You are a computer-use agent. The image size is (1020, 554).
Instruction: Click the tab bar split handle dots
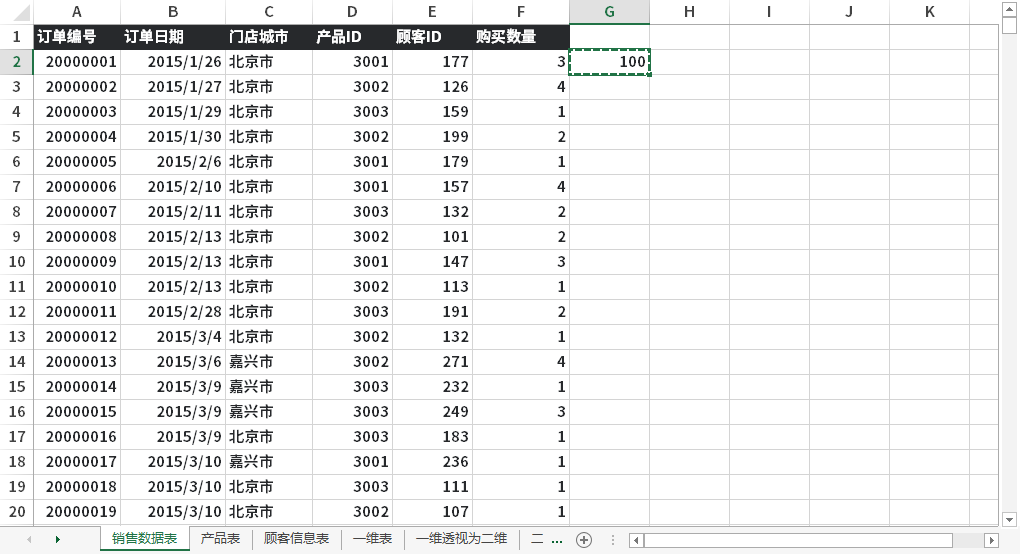coord(612,540)
